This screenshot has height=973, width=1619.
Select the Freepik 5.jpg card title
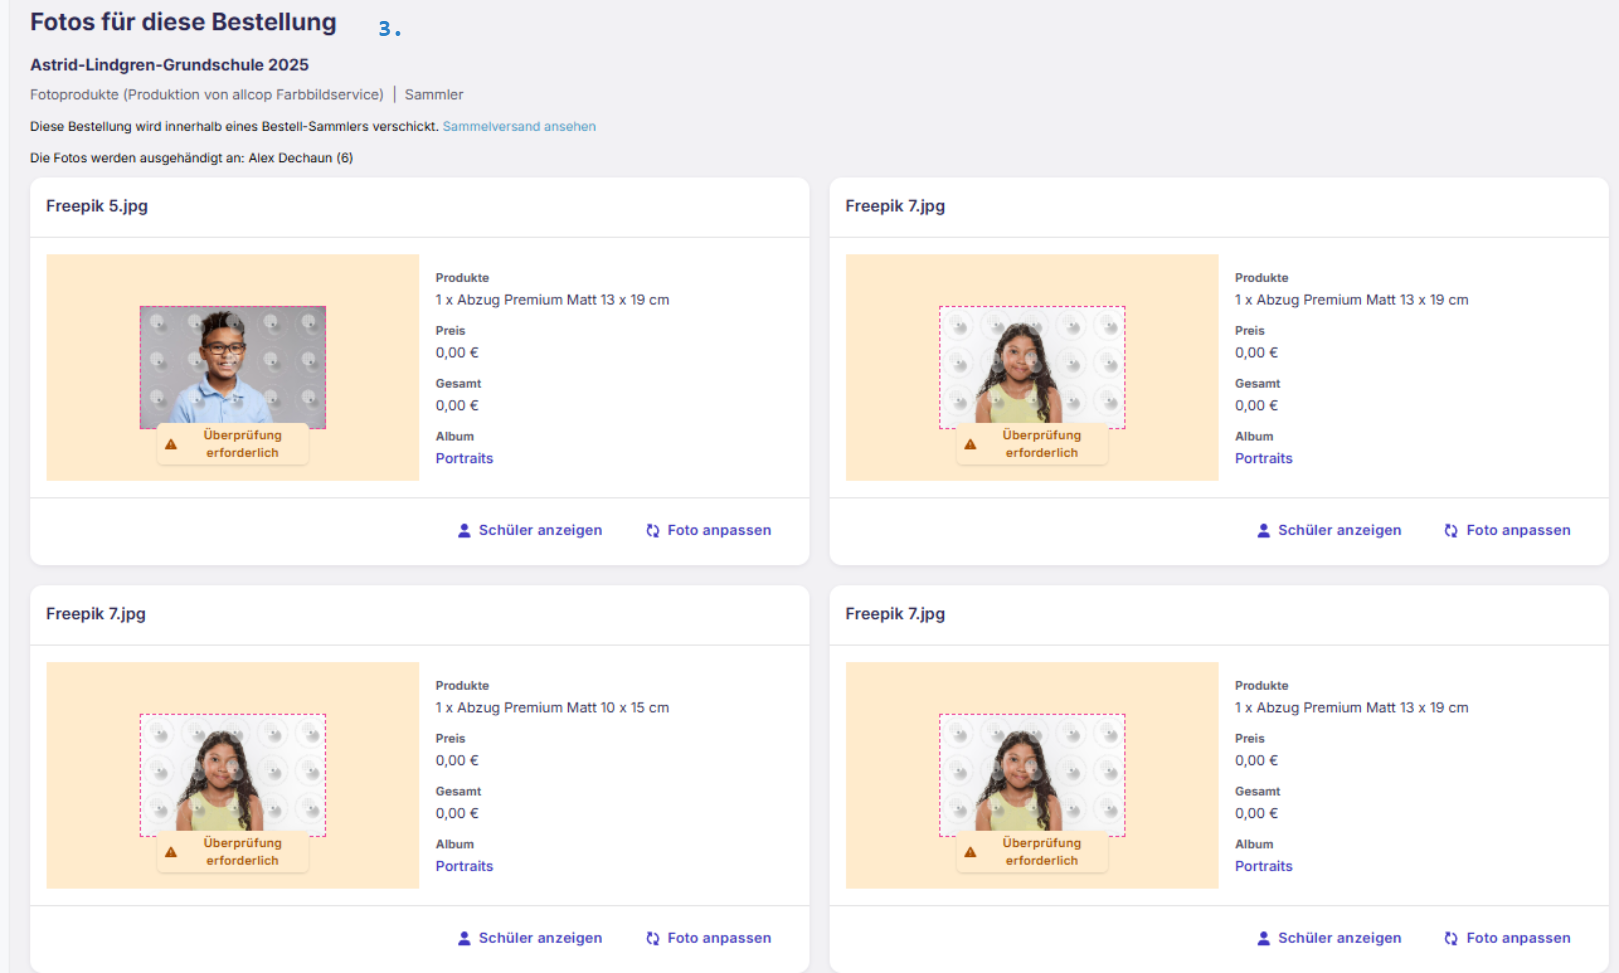(97, 206)
